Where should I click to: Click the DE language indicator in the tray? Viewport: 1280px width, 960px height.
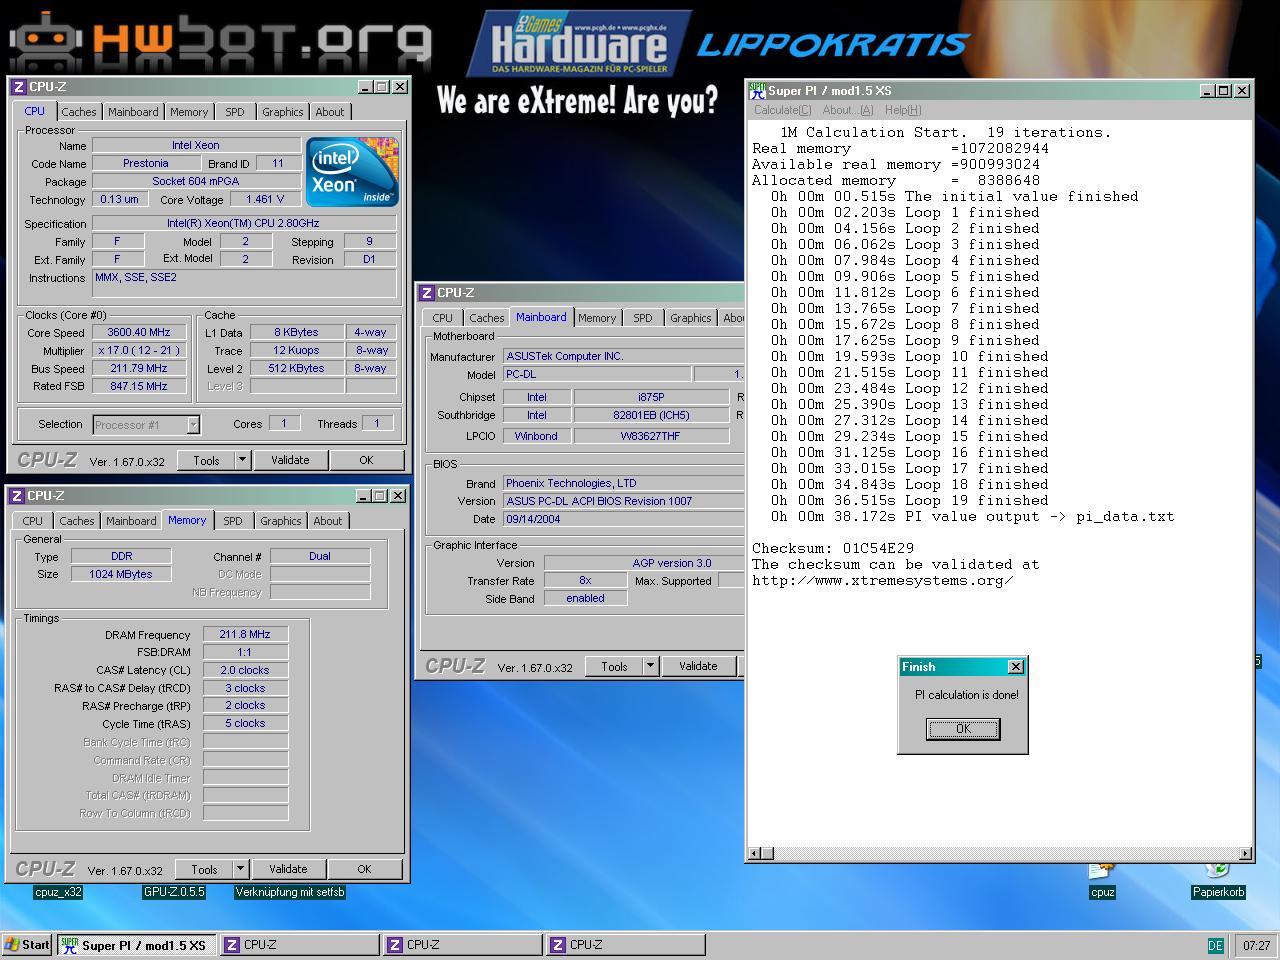pos(1215,945)
